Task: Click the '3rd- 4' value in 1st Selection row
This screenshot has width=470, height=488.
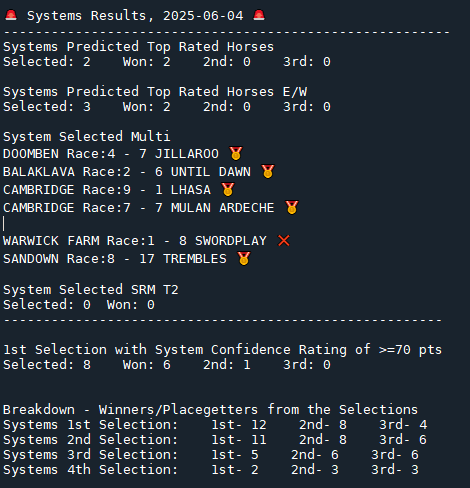Action: pyautogui.click(x=403, y=425)
